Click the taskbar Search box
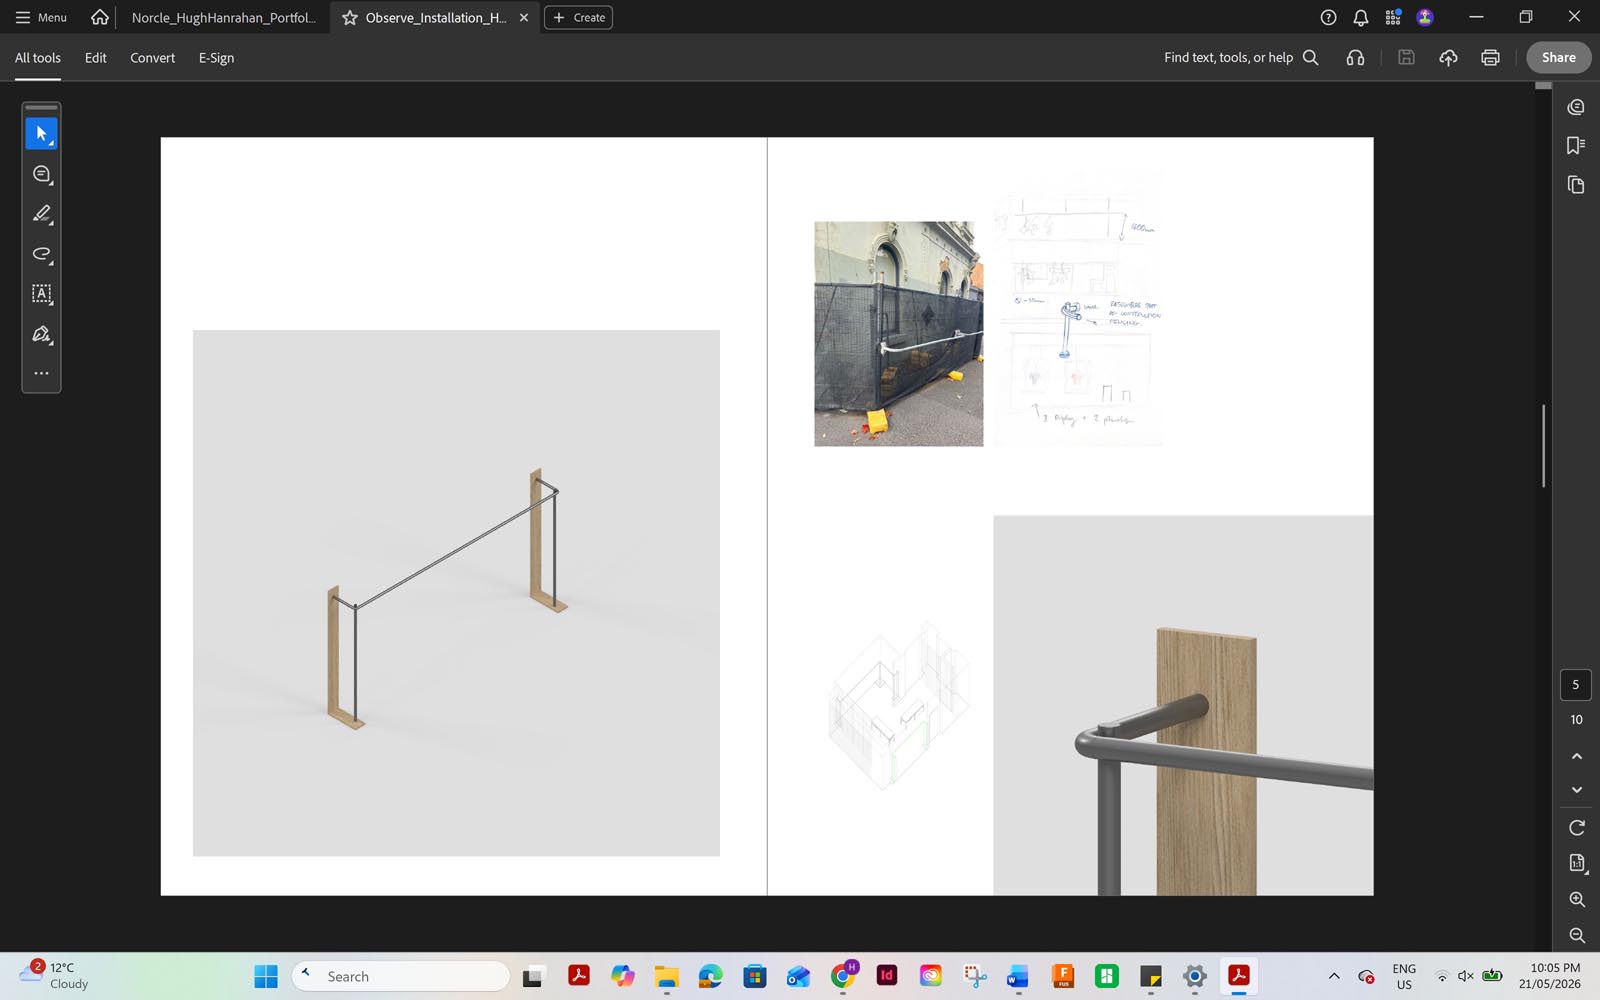Image resolution: width=1600 pixels, height=1000 pixels. (401, 976)
